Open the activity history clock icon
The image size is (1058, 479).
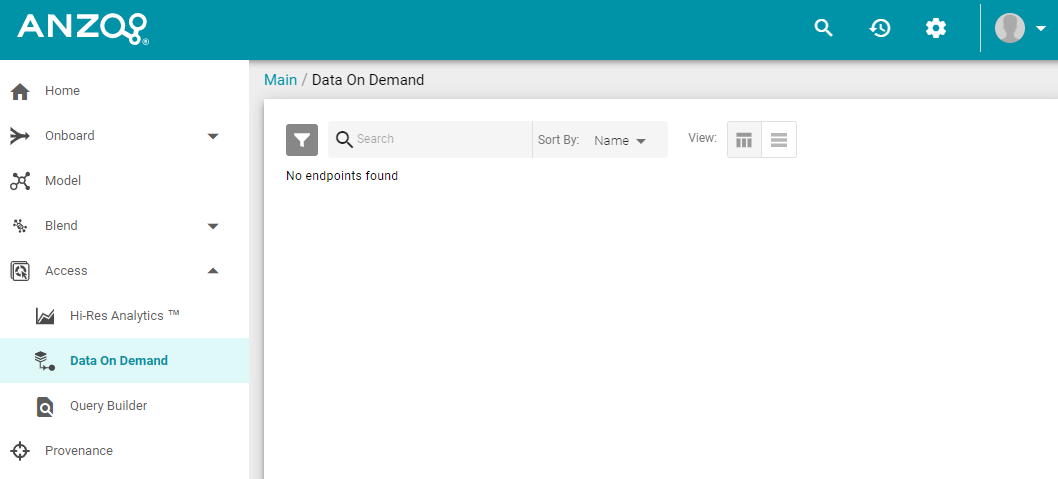tap(880, 28)
